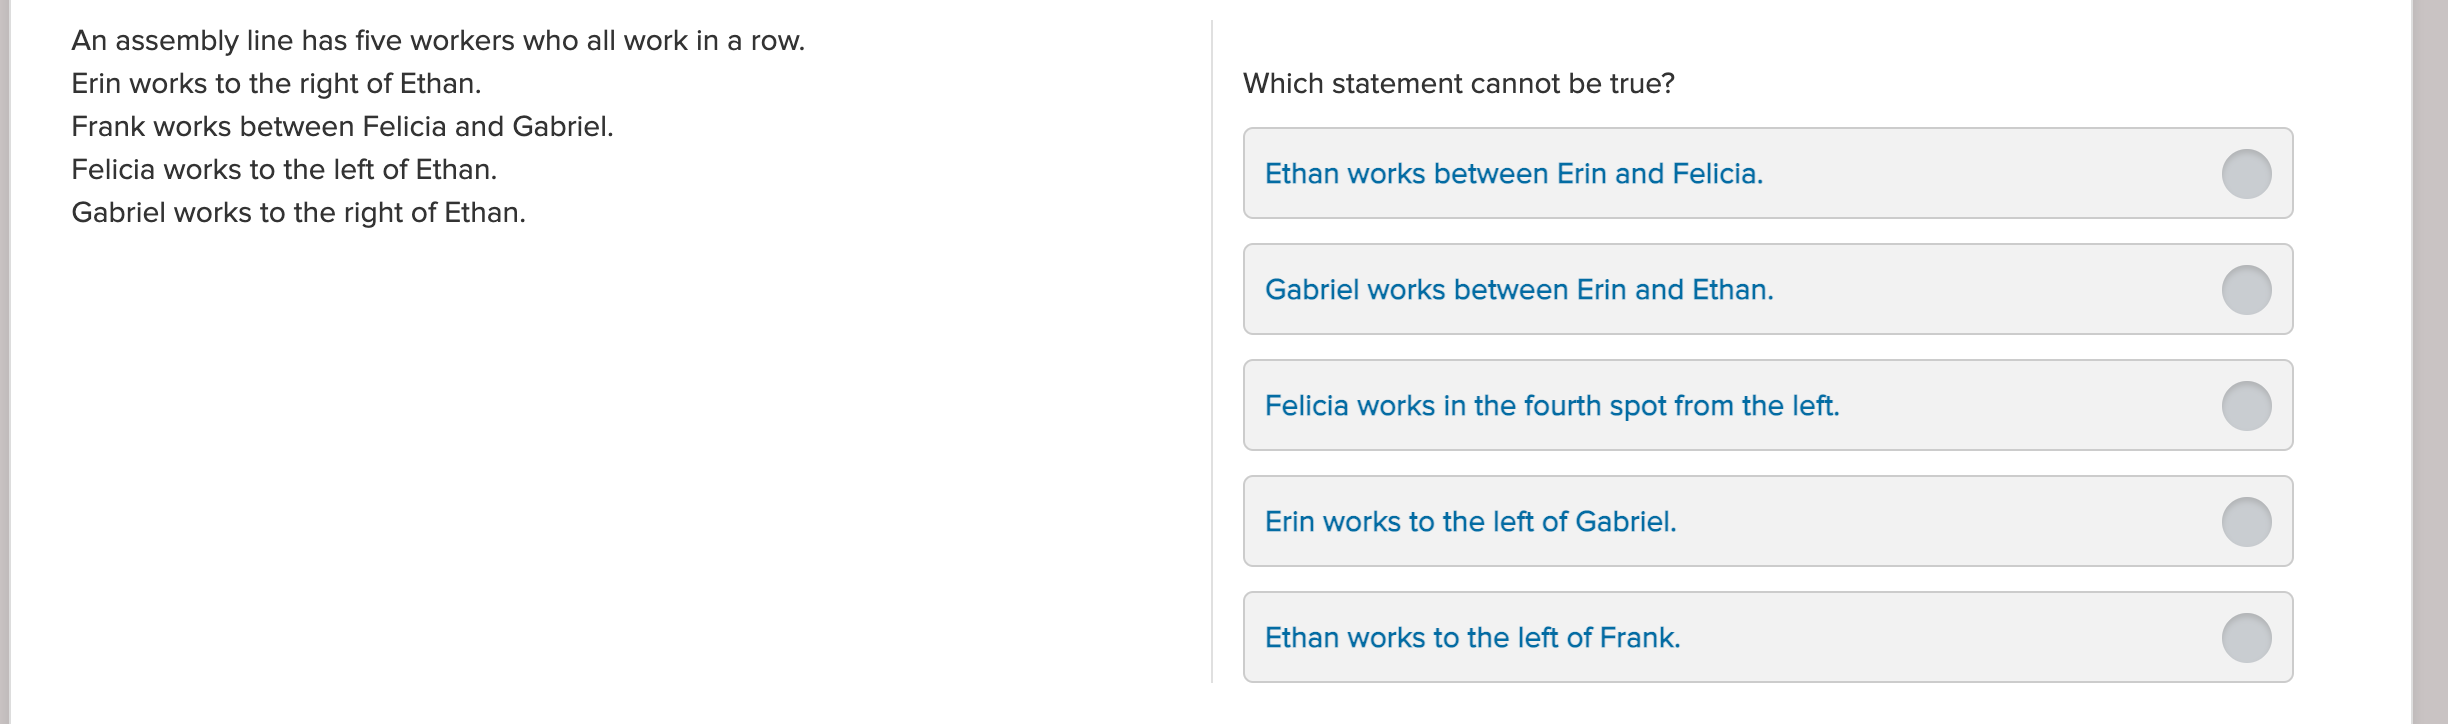Select radio for Ethan between Erin and Felicia
The image size is (2448, 724).
pos(2246,174)
